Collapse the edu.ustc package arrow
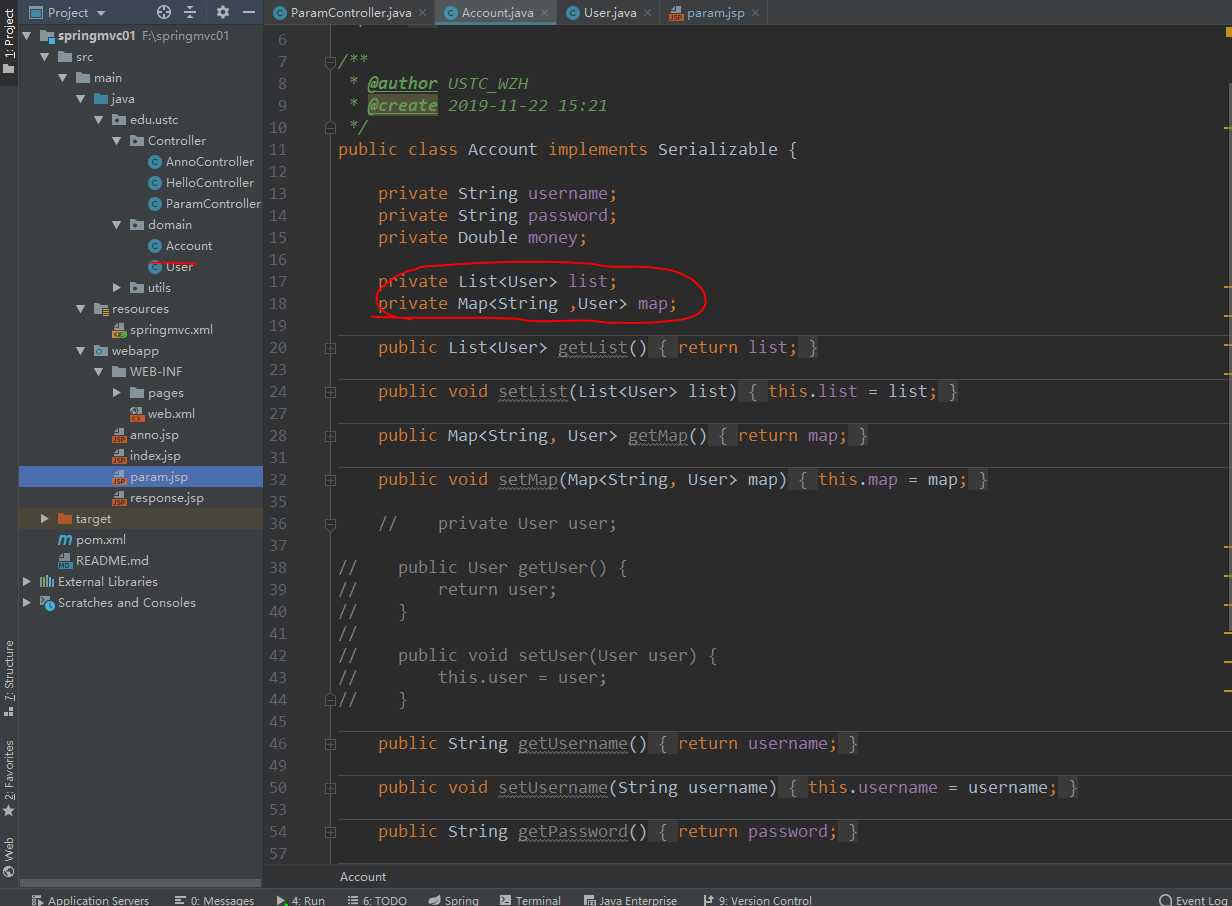The height and width of the screenshot is (906, 1232). pyautogui.click(x=99, y=119)
